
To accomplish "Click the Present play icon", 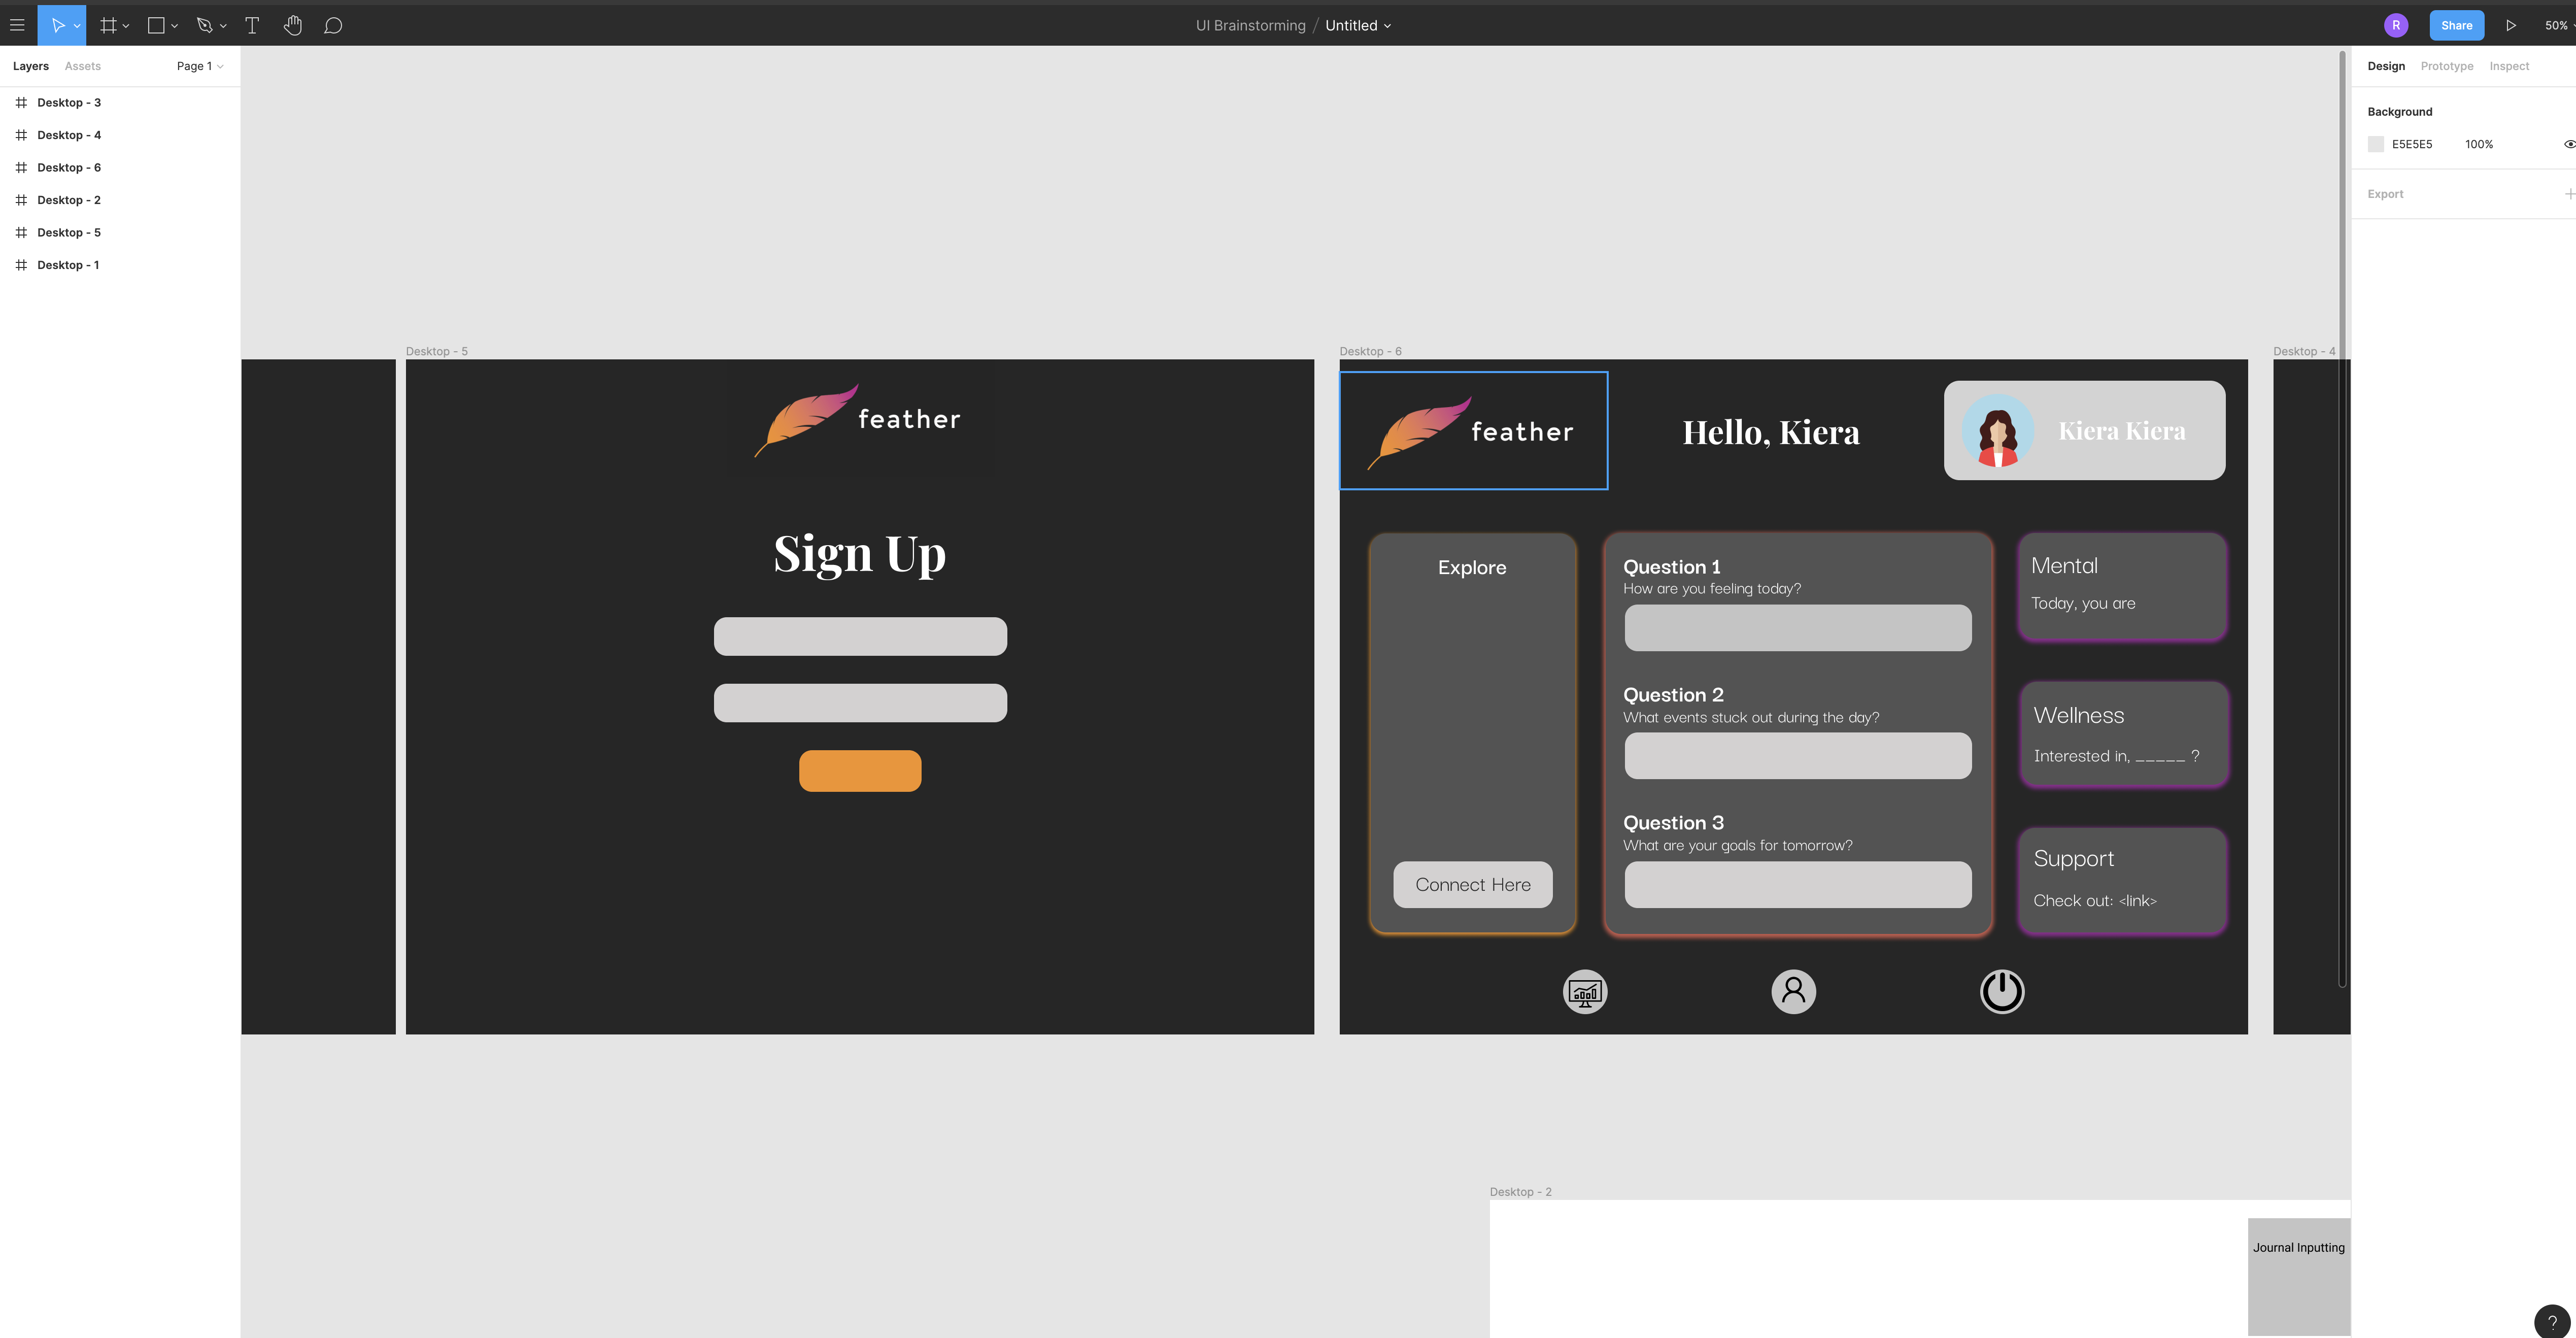I will click(x=2510, y=25).
